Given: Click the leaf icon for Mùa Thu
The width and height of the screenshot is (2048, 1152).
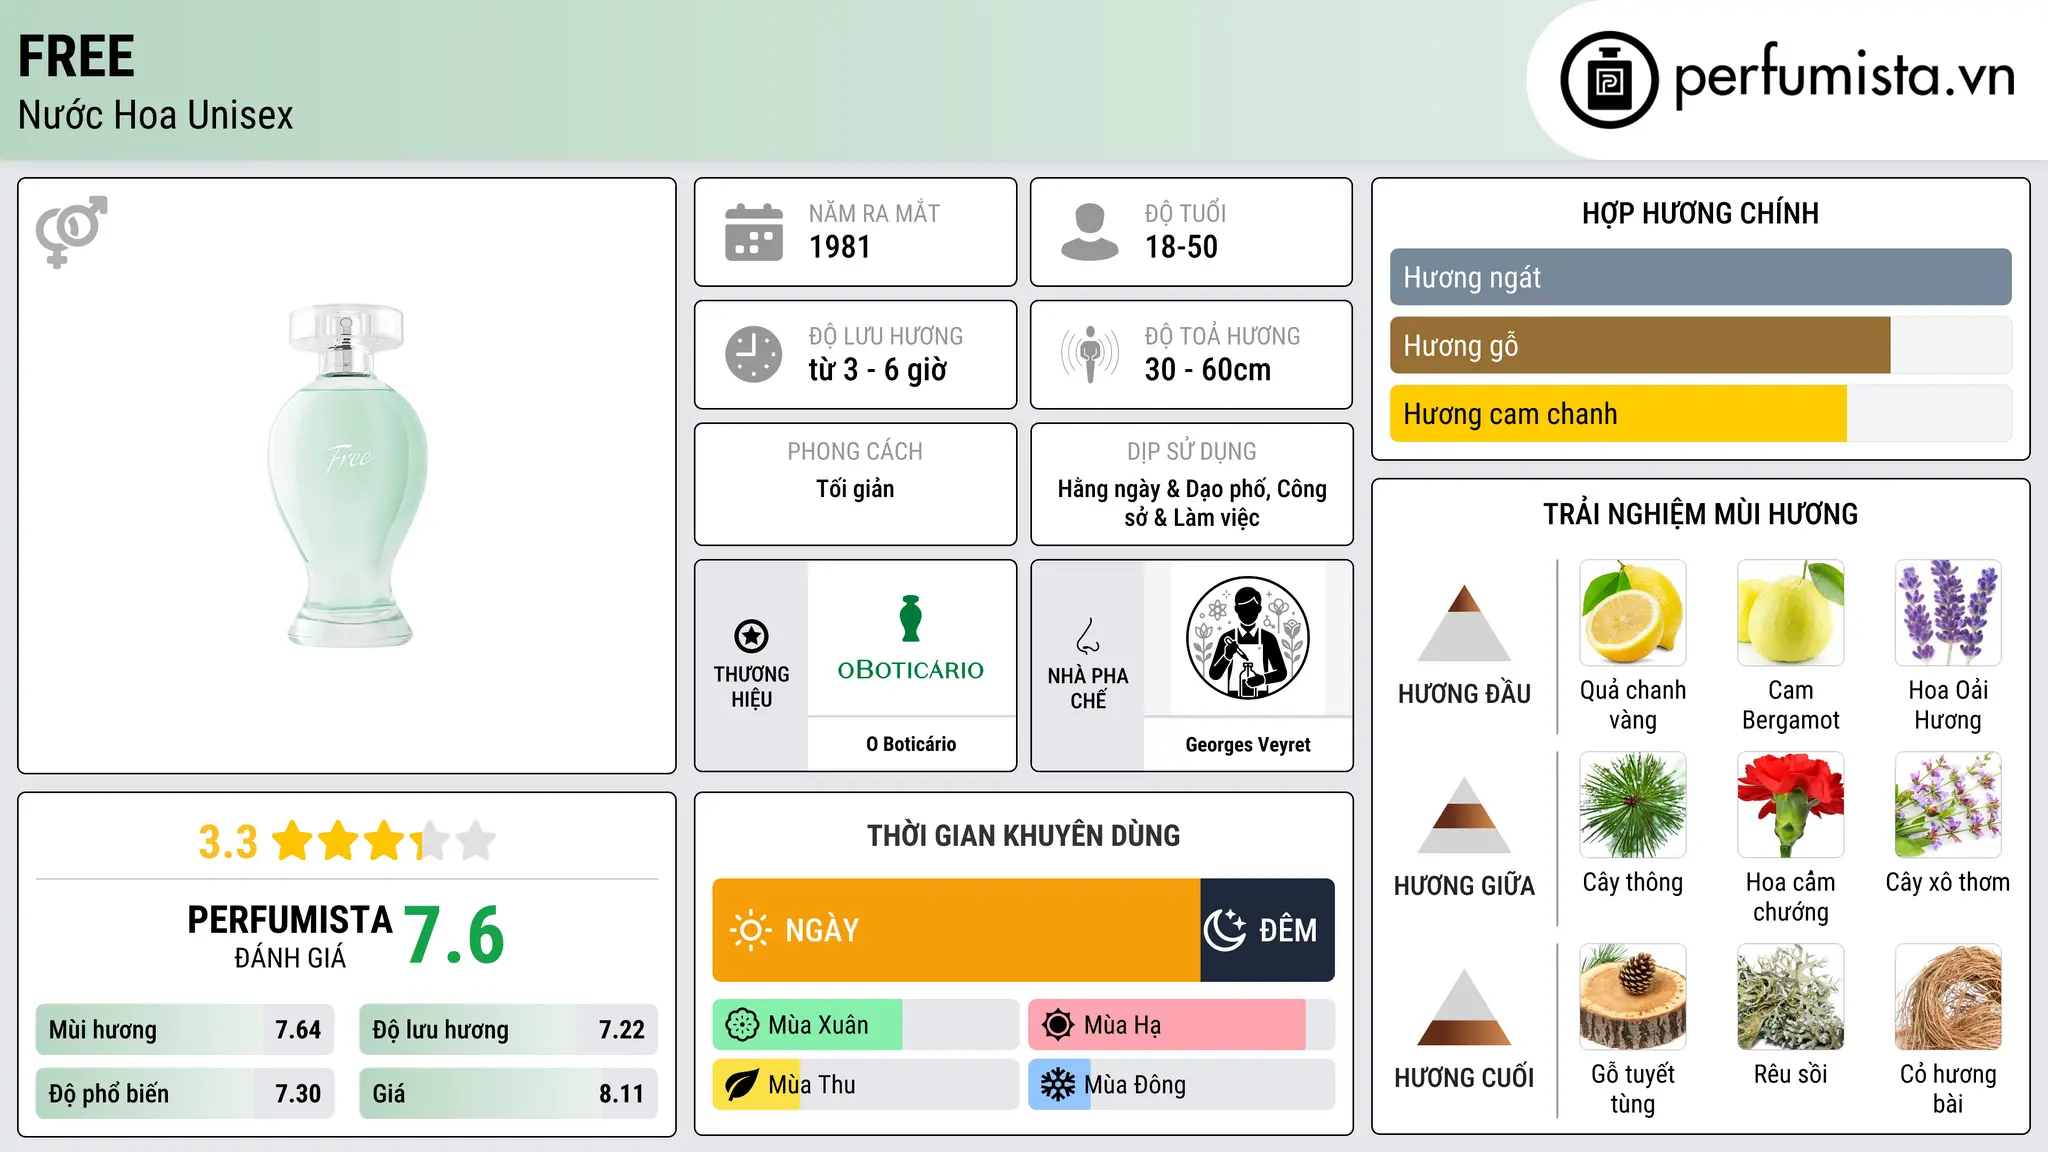Looking at the screenshot, I should pos(742,1085).
